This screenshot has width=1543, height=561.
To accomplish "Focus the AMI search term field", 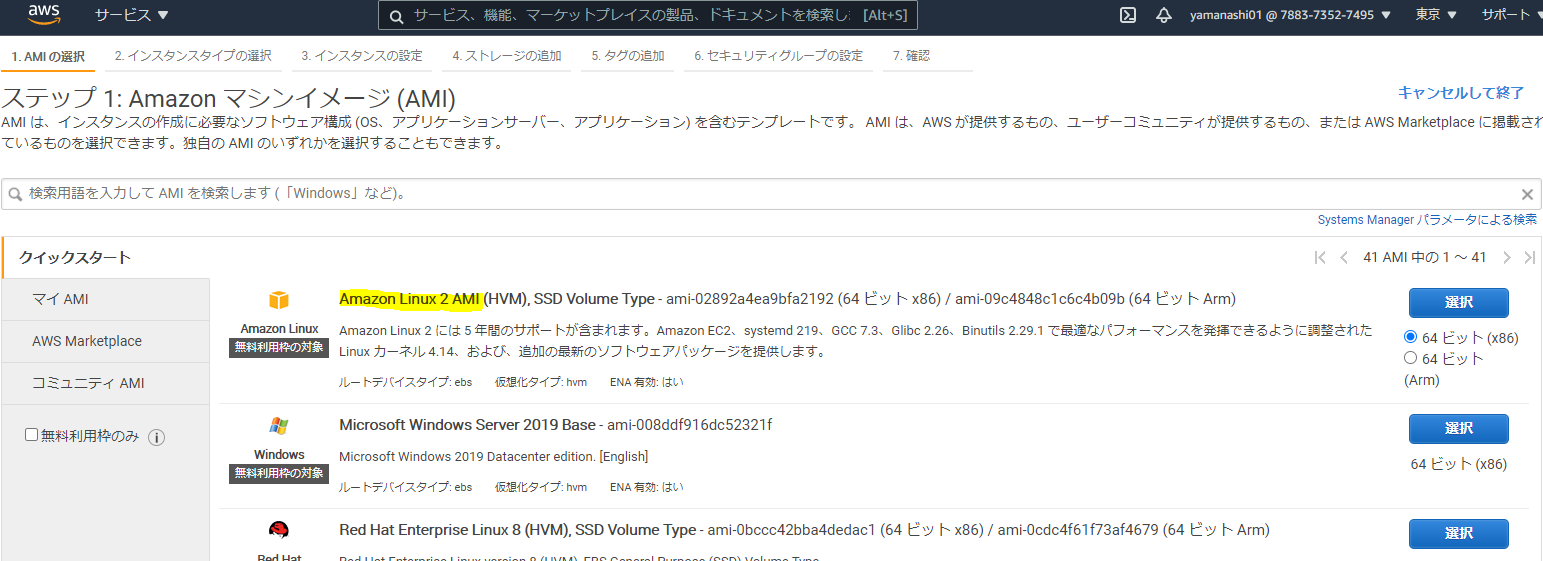I will [770, 194].
